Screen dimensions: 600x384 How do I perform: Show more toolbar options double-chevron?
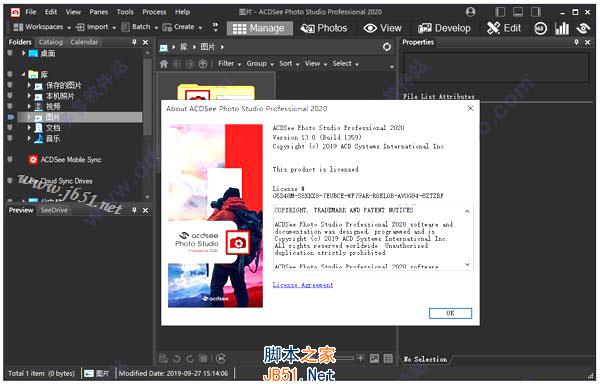[215, 27]
